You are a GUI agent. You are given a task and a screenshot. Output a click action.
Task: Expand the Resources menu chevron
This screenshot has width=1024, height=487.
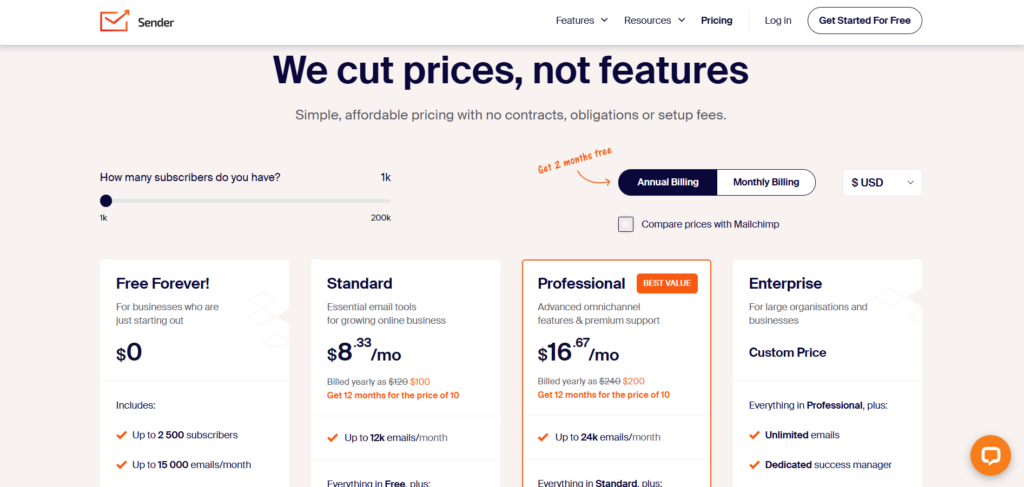pos(681,20)
